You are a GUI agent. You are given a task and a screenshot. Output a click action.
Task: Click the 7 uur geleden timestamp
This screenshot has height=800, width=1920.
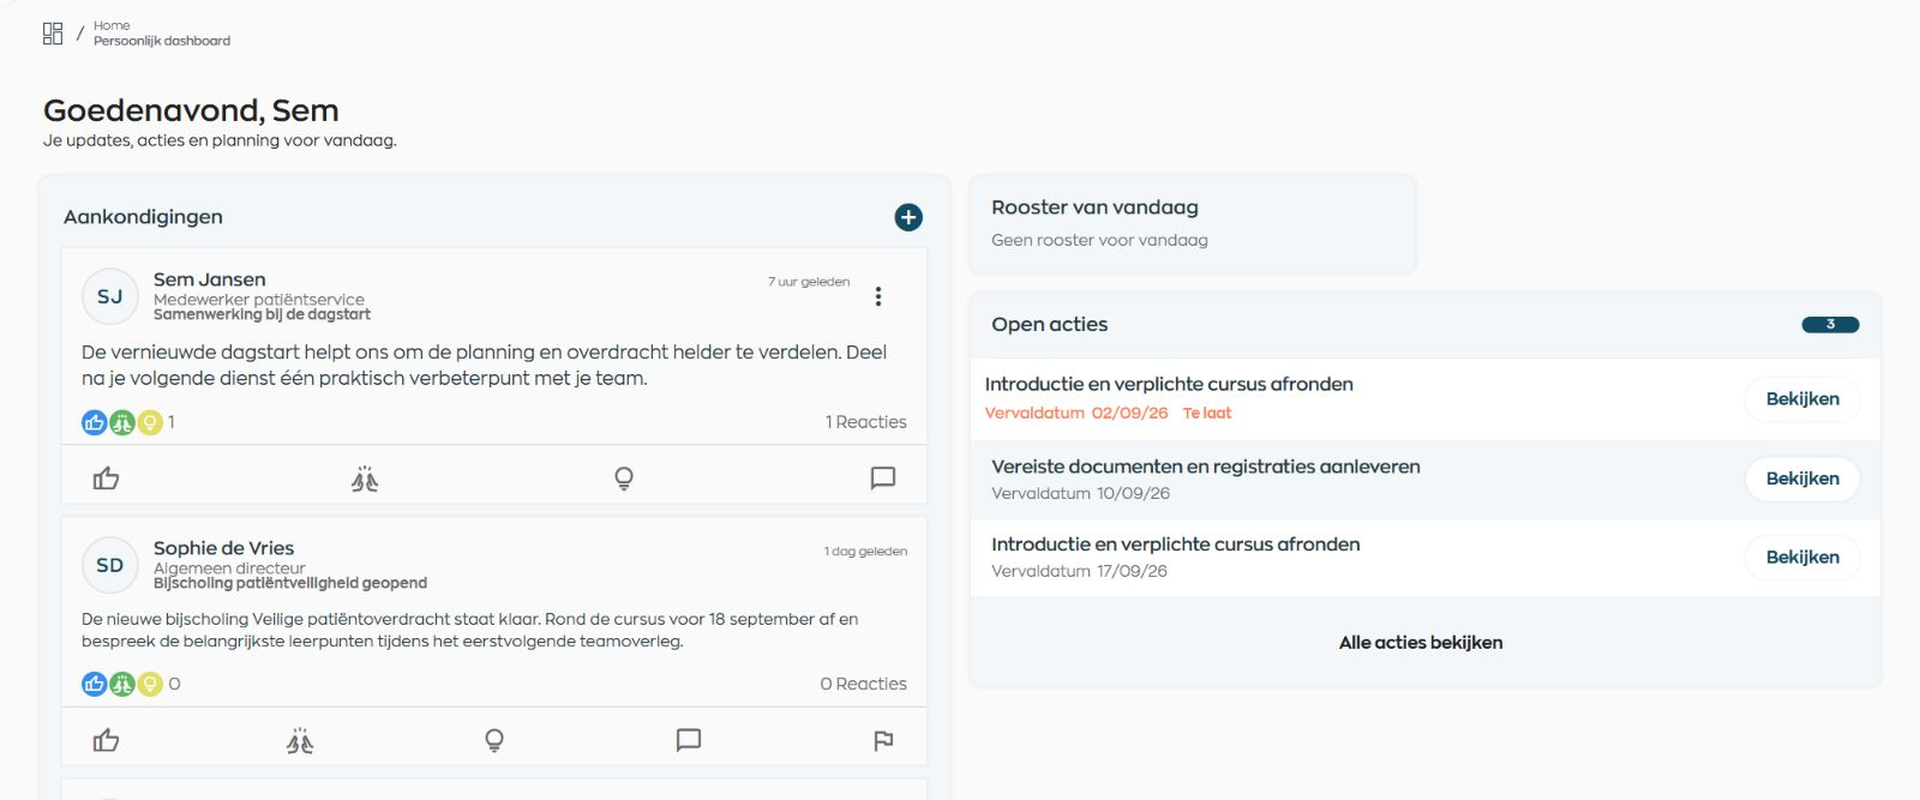[809, 282]
